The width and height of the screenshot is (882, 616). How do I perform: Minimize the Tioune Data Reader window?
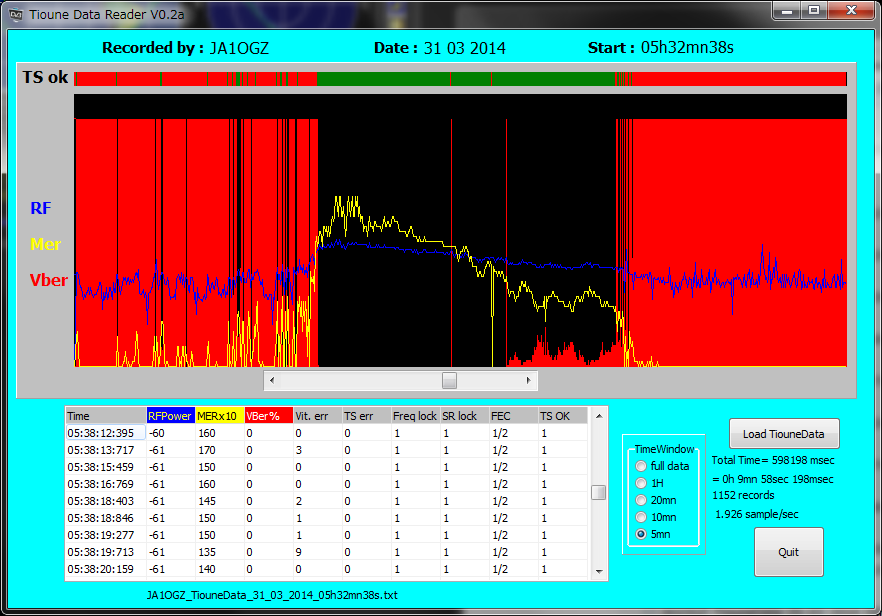click(787, 11)
